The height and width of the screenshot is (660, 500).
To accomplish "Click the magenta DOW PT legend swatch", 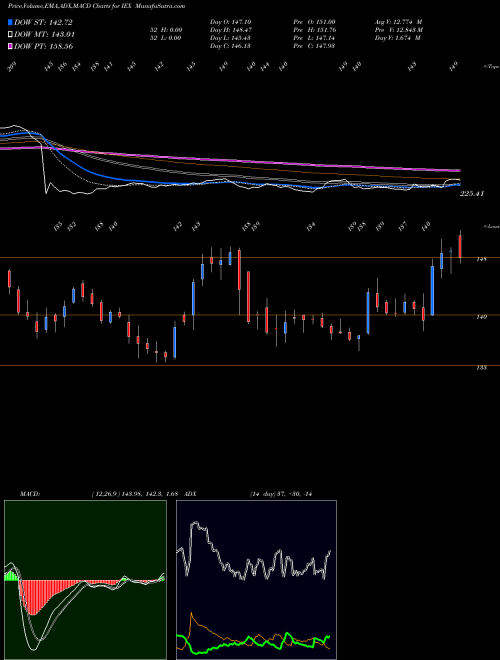I will pos(10,46).
